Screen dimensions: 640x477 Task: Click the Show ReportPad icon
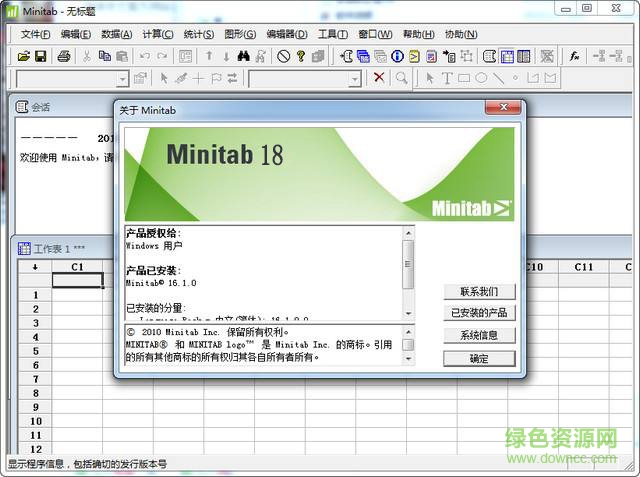431,56
